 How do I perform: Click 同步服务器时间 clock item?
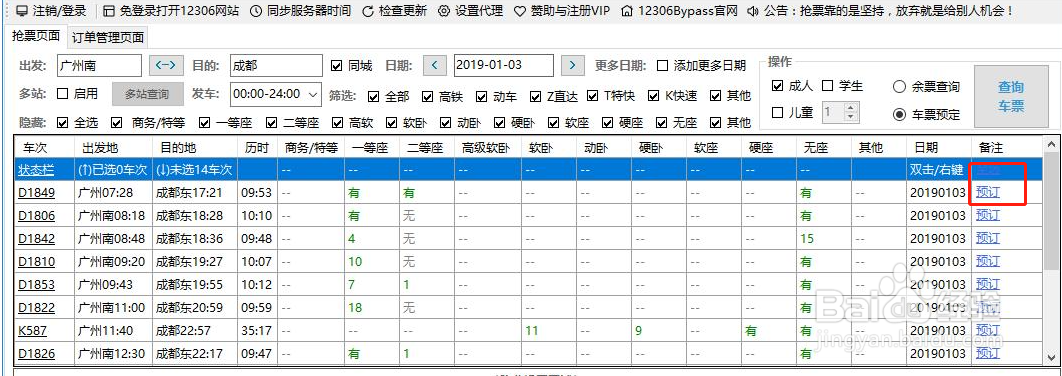coord(300,11)
